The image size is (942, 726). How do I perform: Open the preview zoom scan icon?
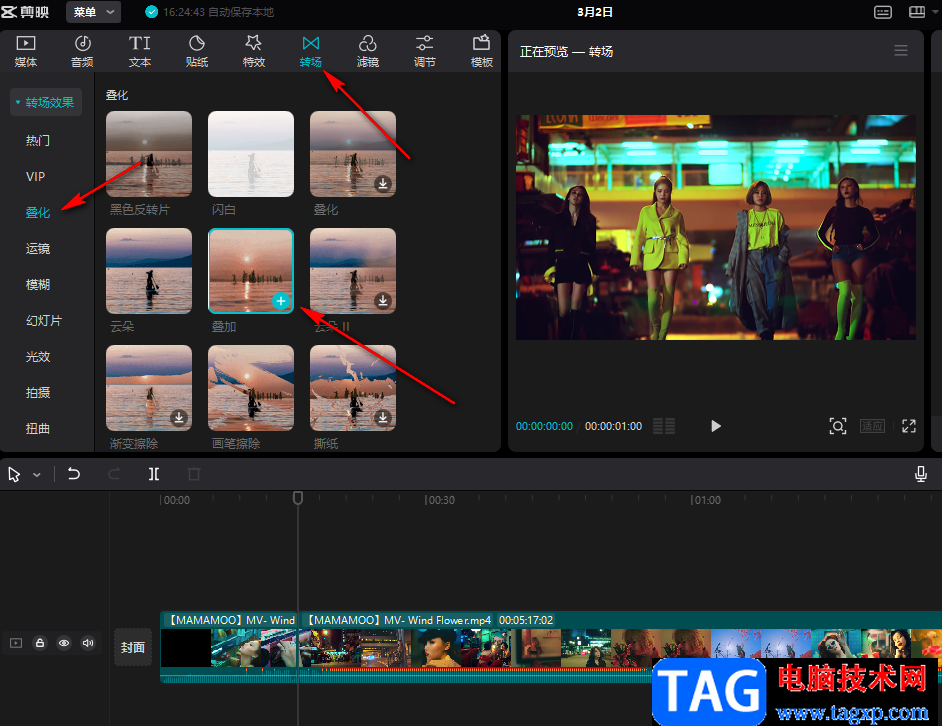pos(838,426)
